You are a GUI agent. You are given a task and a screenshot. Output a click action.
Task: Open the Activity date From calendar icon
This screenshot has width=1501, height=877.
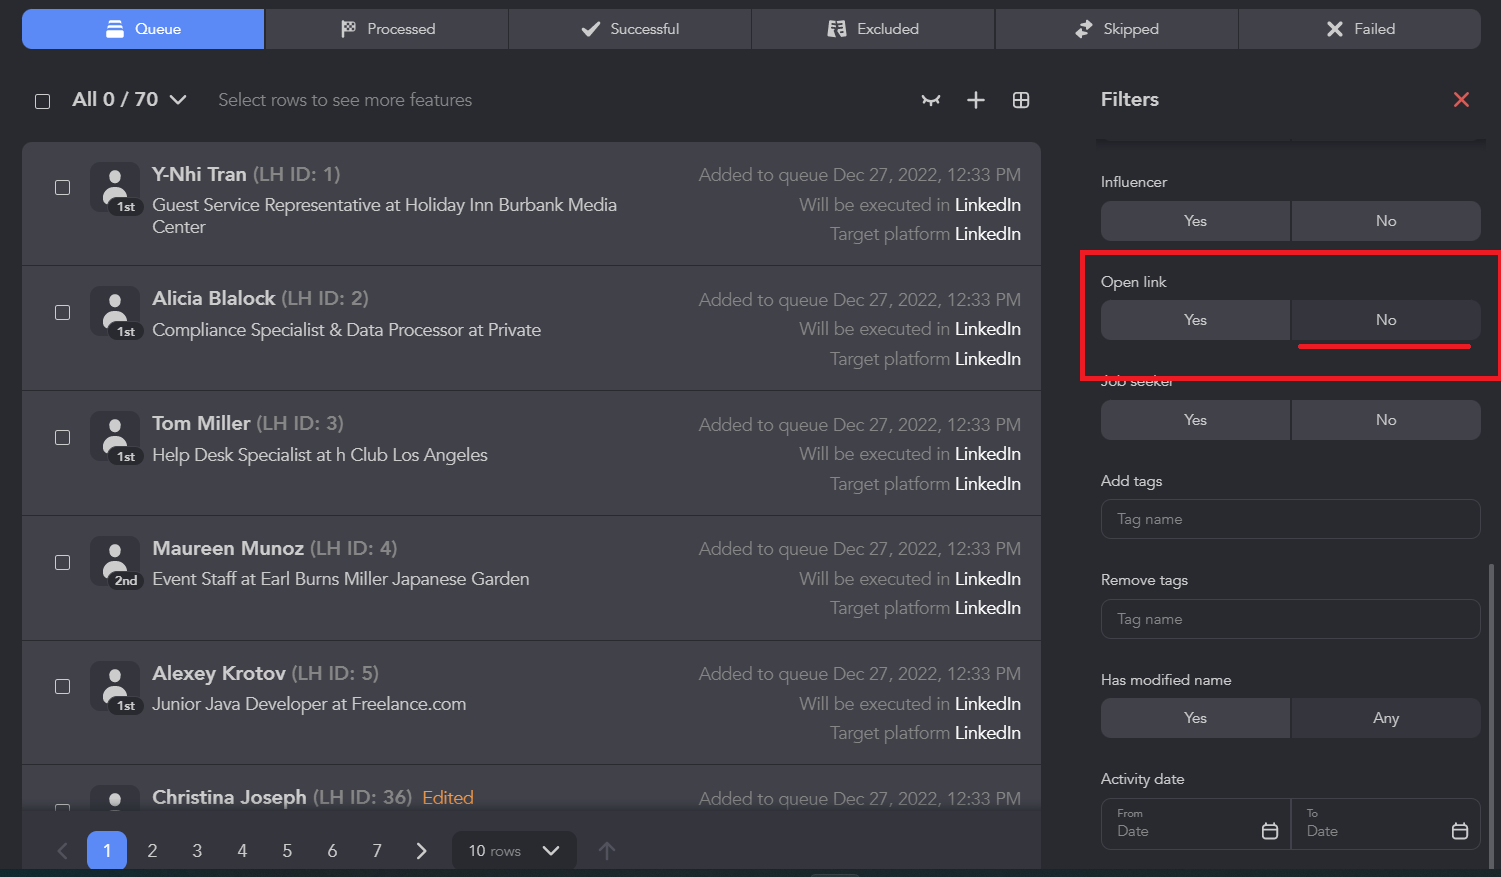click(x=1270, y=831)
